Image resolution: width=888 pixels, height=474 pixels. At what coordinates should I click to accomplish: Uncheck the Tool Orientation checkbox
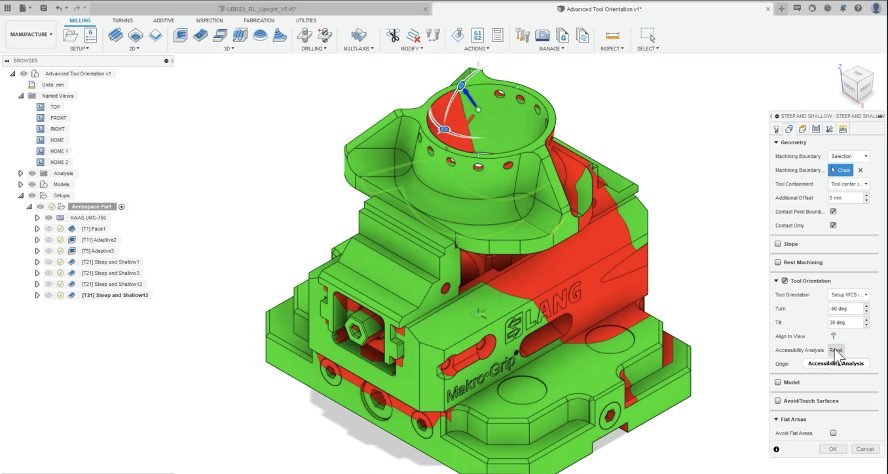[x=785, y=280]
